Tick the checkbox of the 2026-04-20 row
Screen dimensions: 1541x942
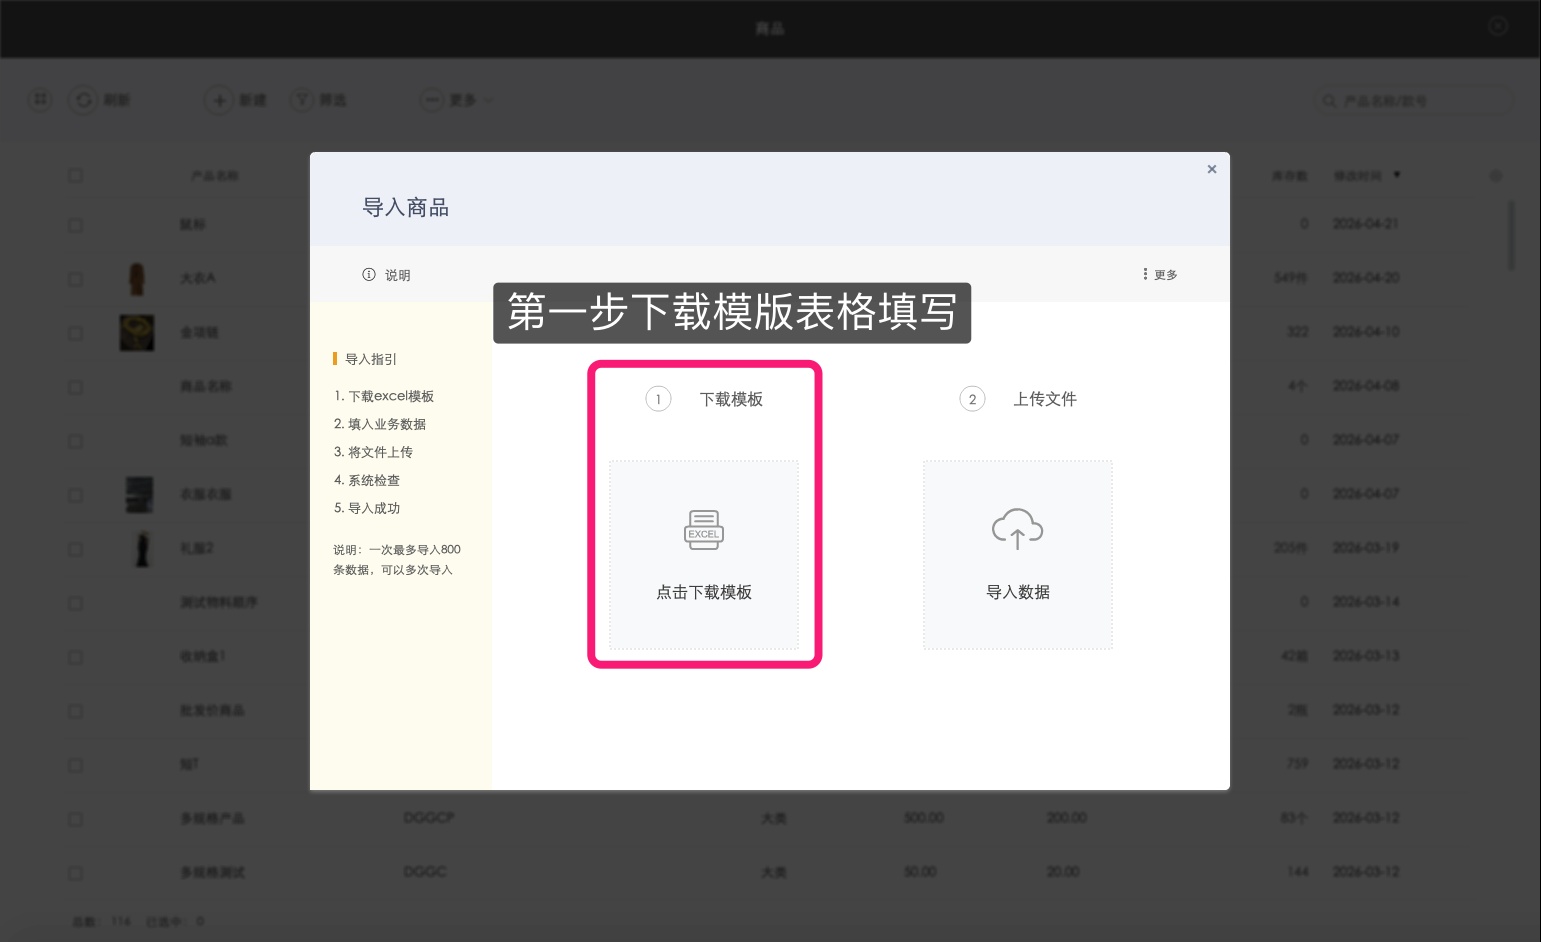(75, 279)
